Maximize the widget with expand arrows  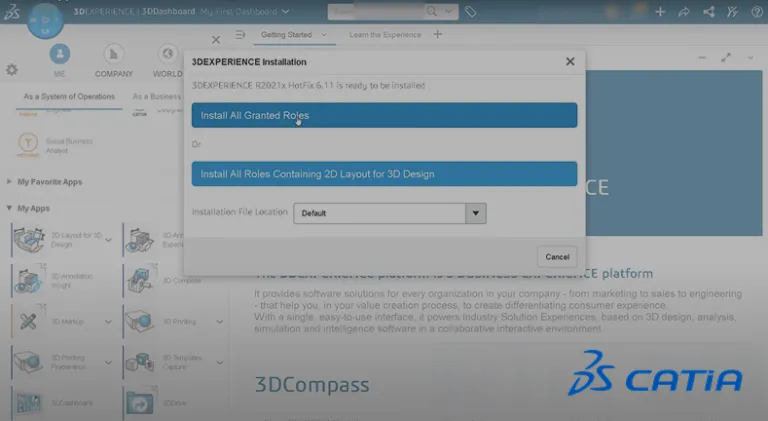[726, 58]
